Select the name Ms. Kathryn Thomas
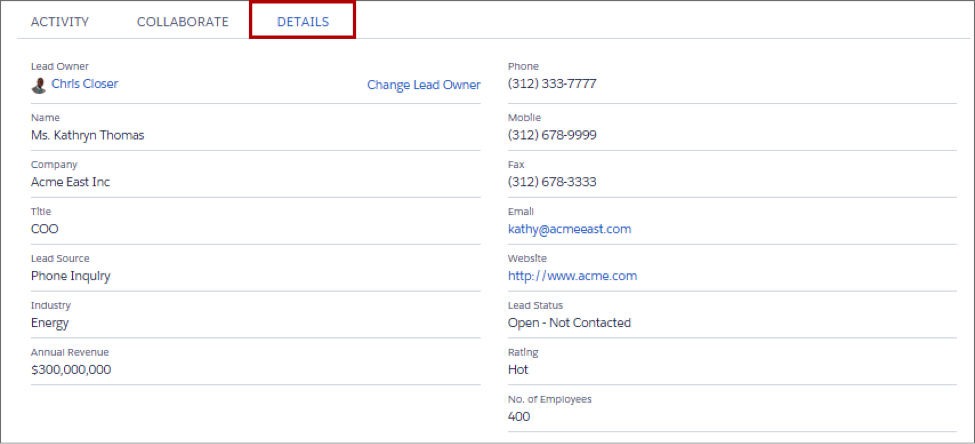Image resolution: width=975 pixels, height=444 pixels. (88, 135)
